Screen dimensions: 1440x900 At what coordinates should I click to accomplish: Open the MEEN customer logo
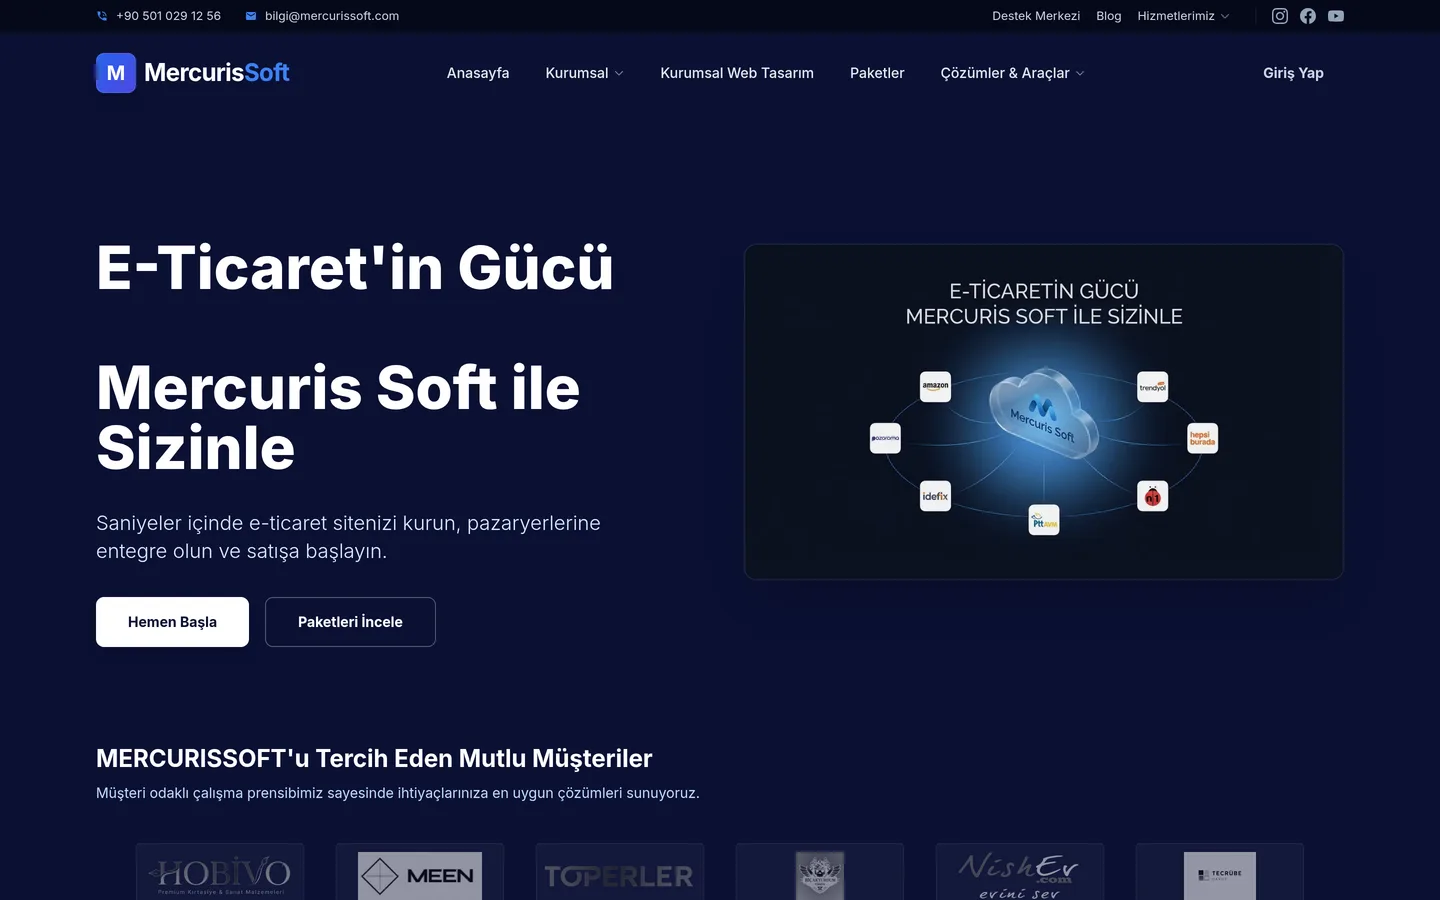(420, 873)
